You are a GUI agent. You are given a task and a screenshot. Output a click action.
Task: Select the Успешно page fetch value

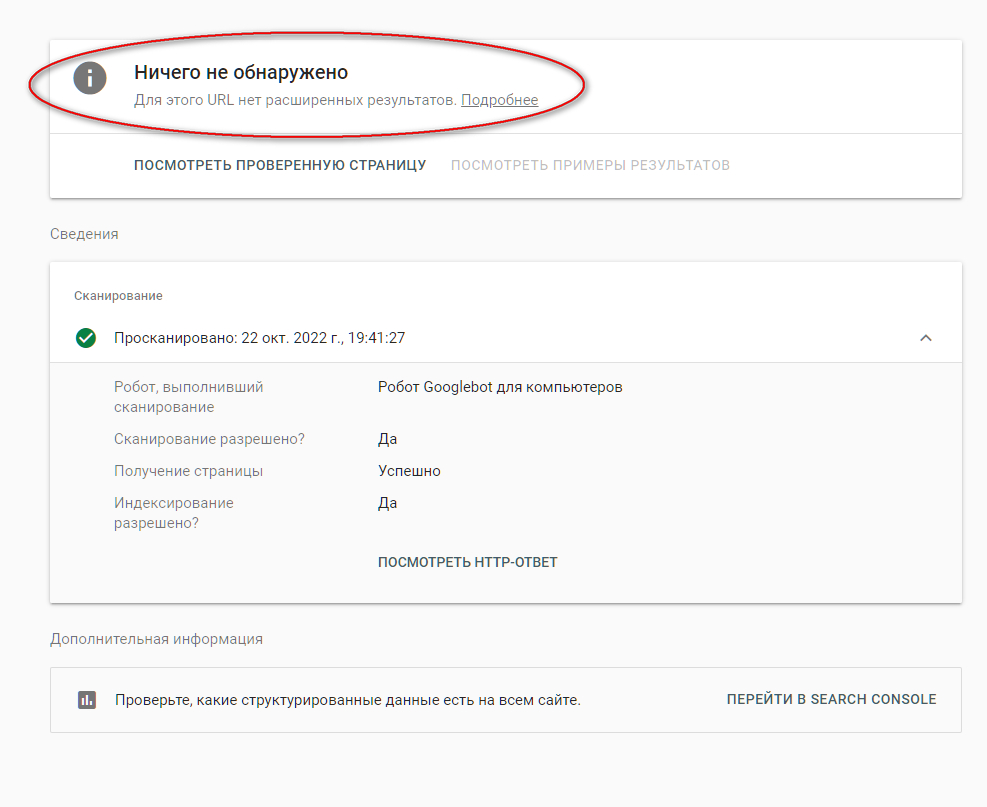409,471
